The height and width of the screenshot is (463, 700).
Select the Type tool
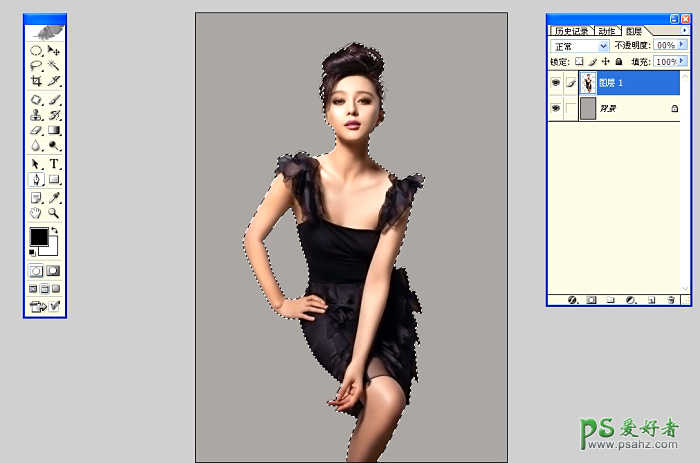coord(54,164)
